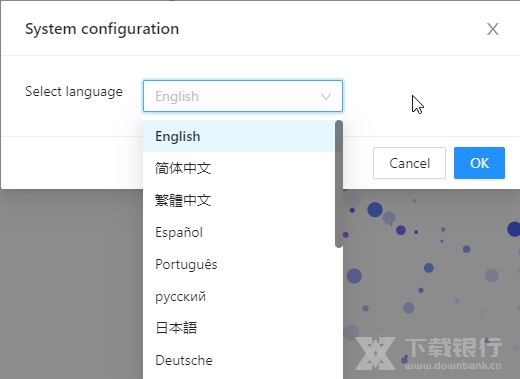
Task: Collapse the language dropdown chevron
Action: point(326,97)
